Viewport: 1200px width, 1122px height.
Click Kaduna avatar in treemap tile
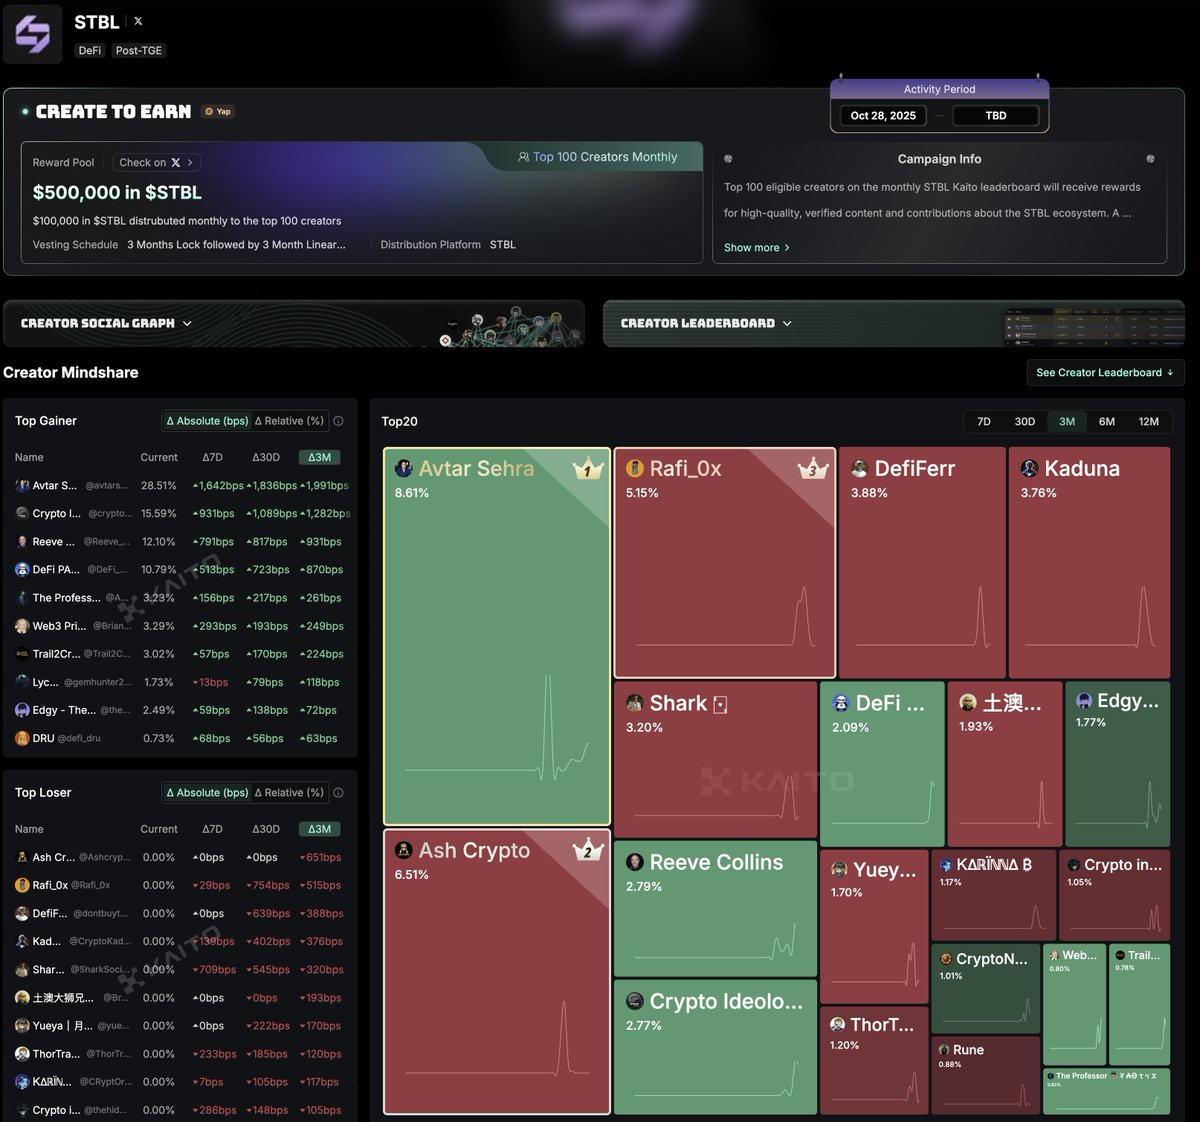[x=1029, y=468]
